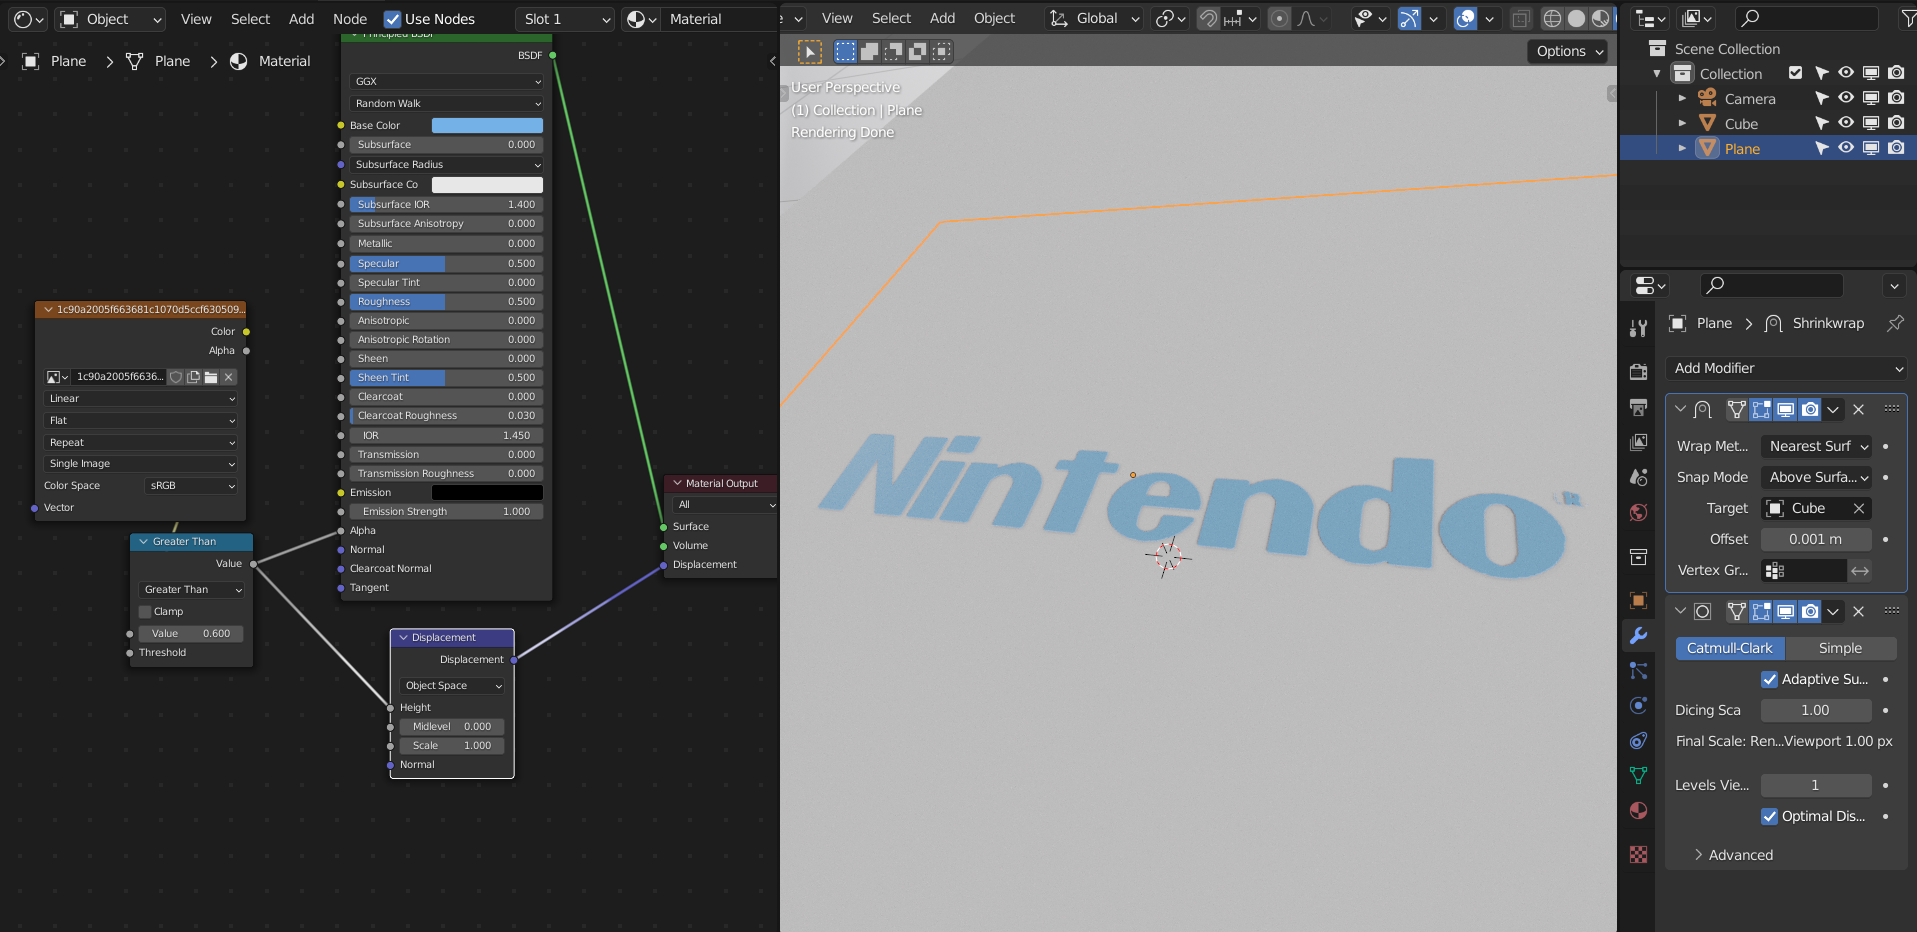
Task: Open the node editor Add menu
Action: point(302,19)
